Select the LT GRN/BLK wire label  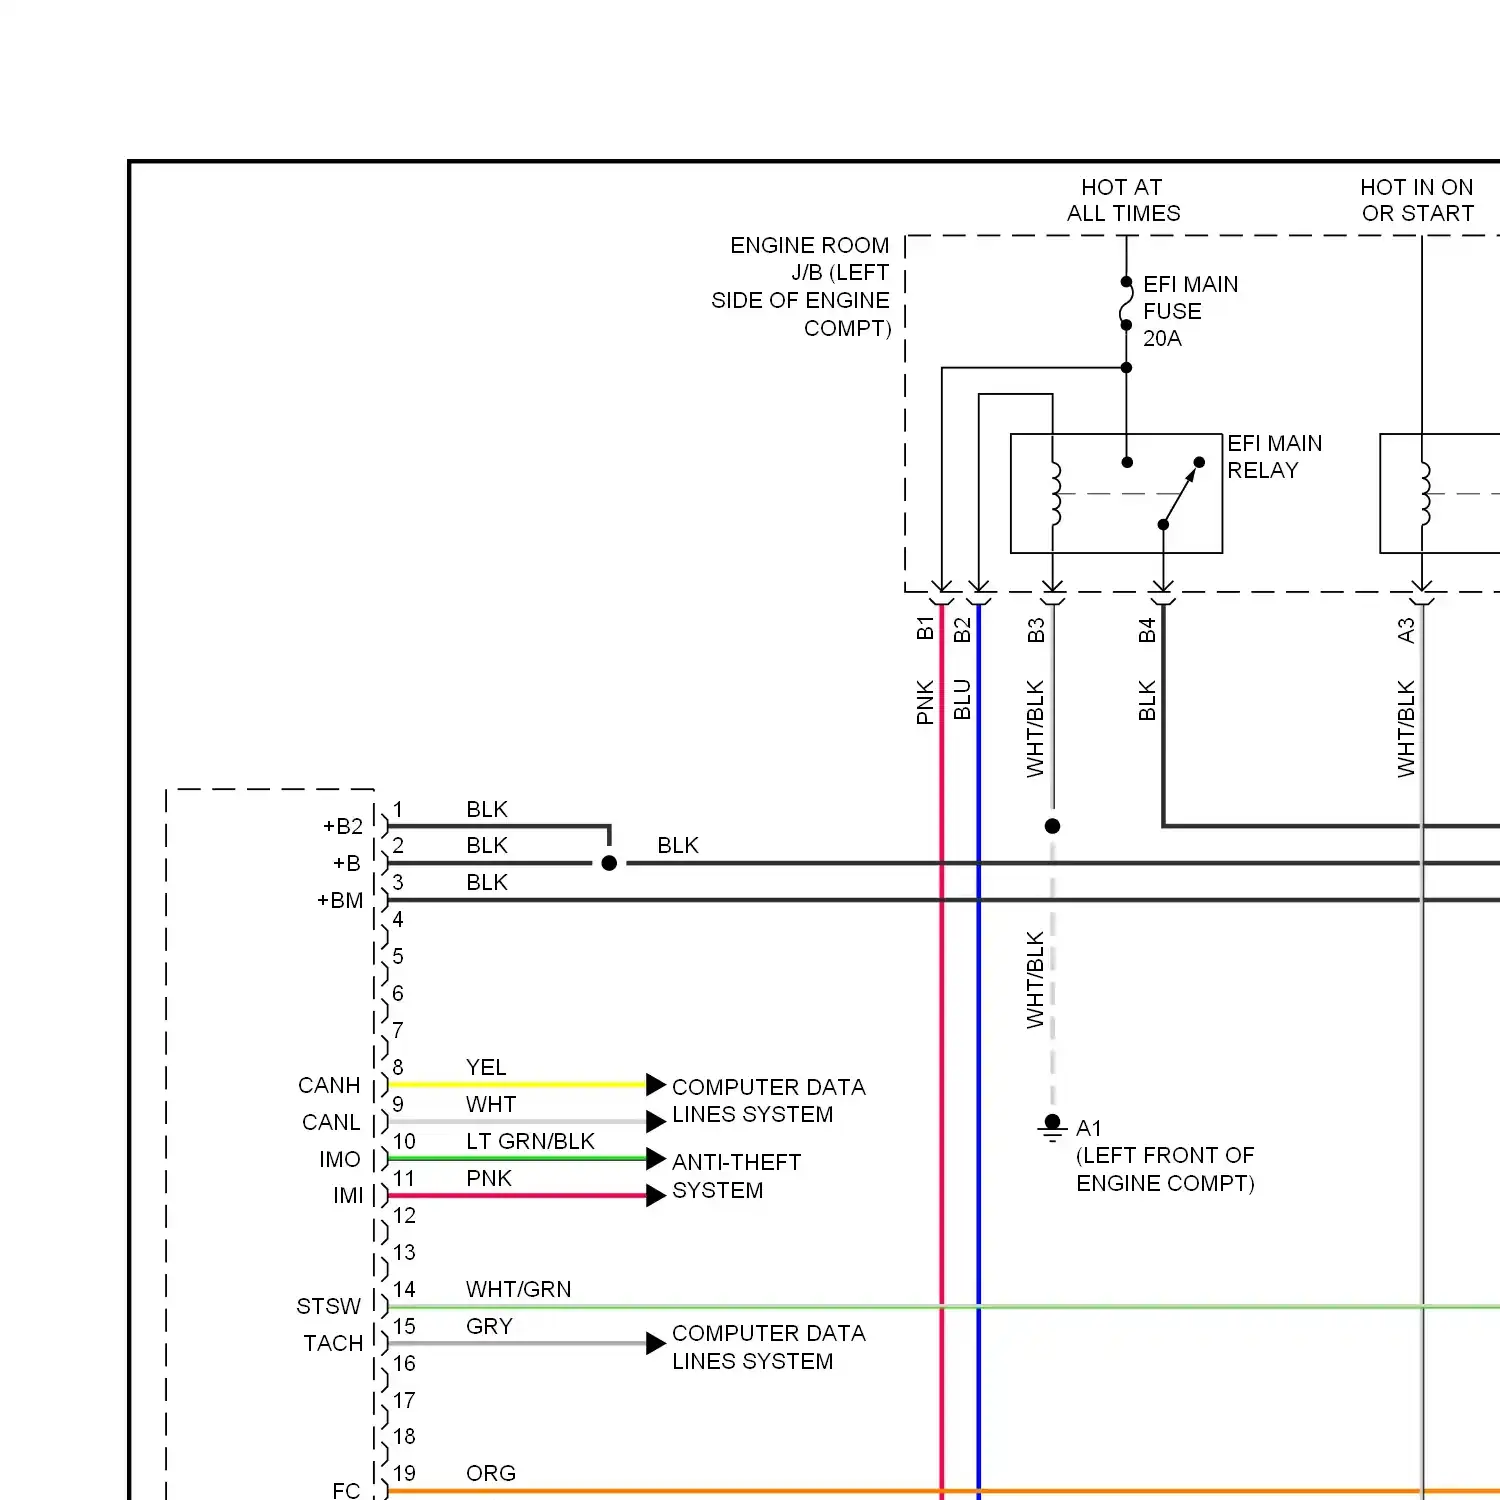530,1141
